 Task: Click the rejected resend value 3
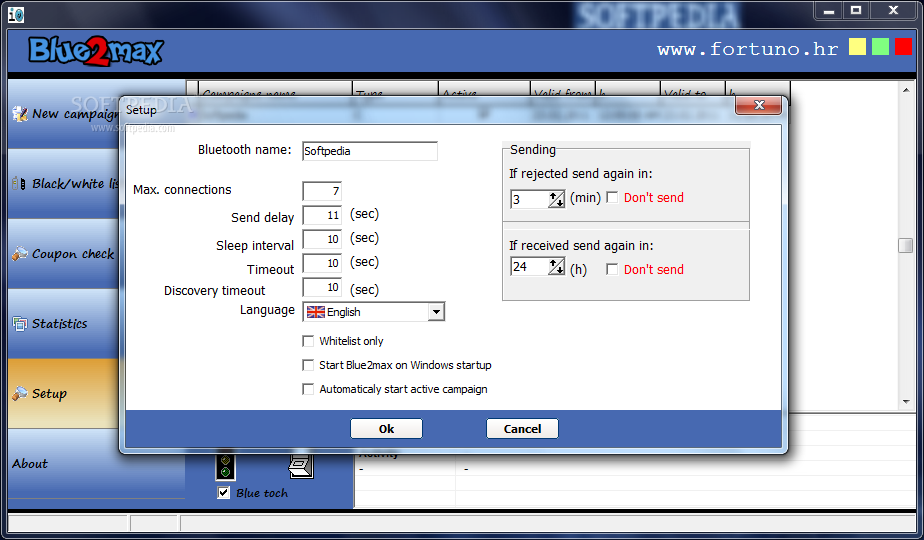click(530, 199)
